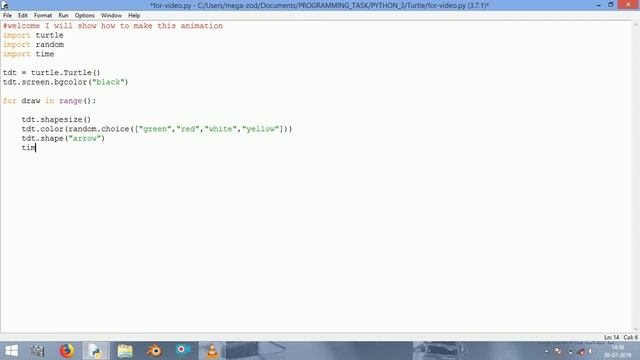Open the File menu
Viewport: 640px width, 360px height.
7,16
